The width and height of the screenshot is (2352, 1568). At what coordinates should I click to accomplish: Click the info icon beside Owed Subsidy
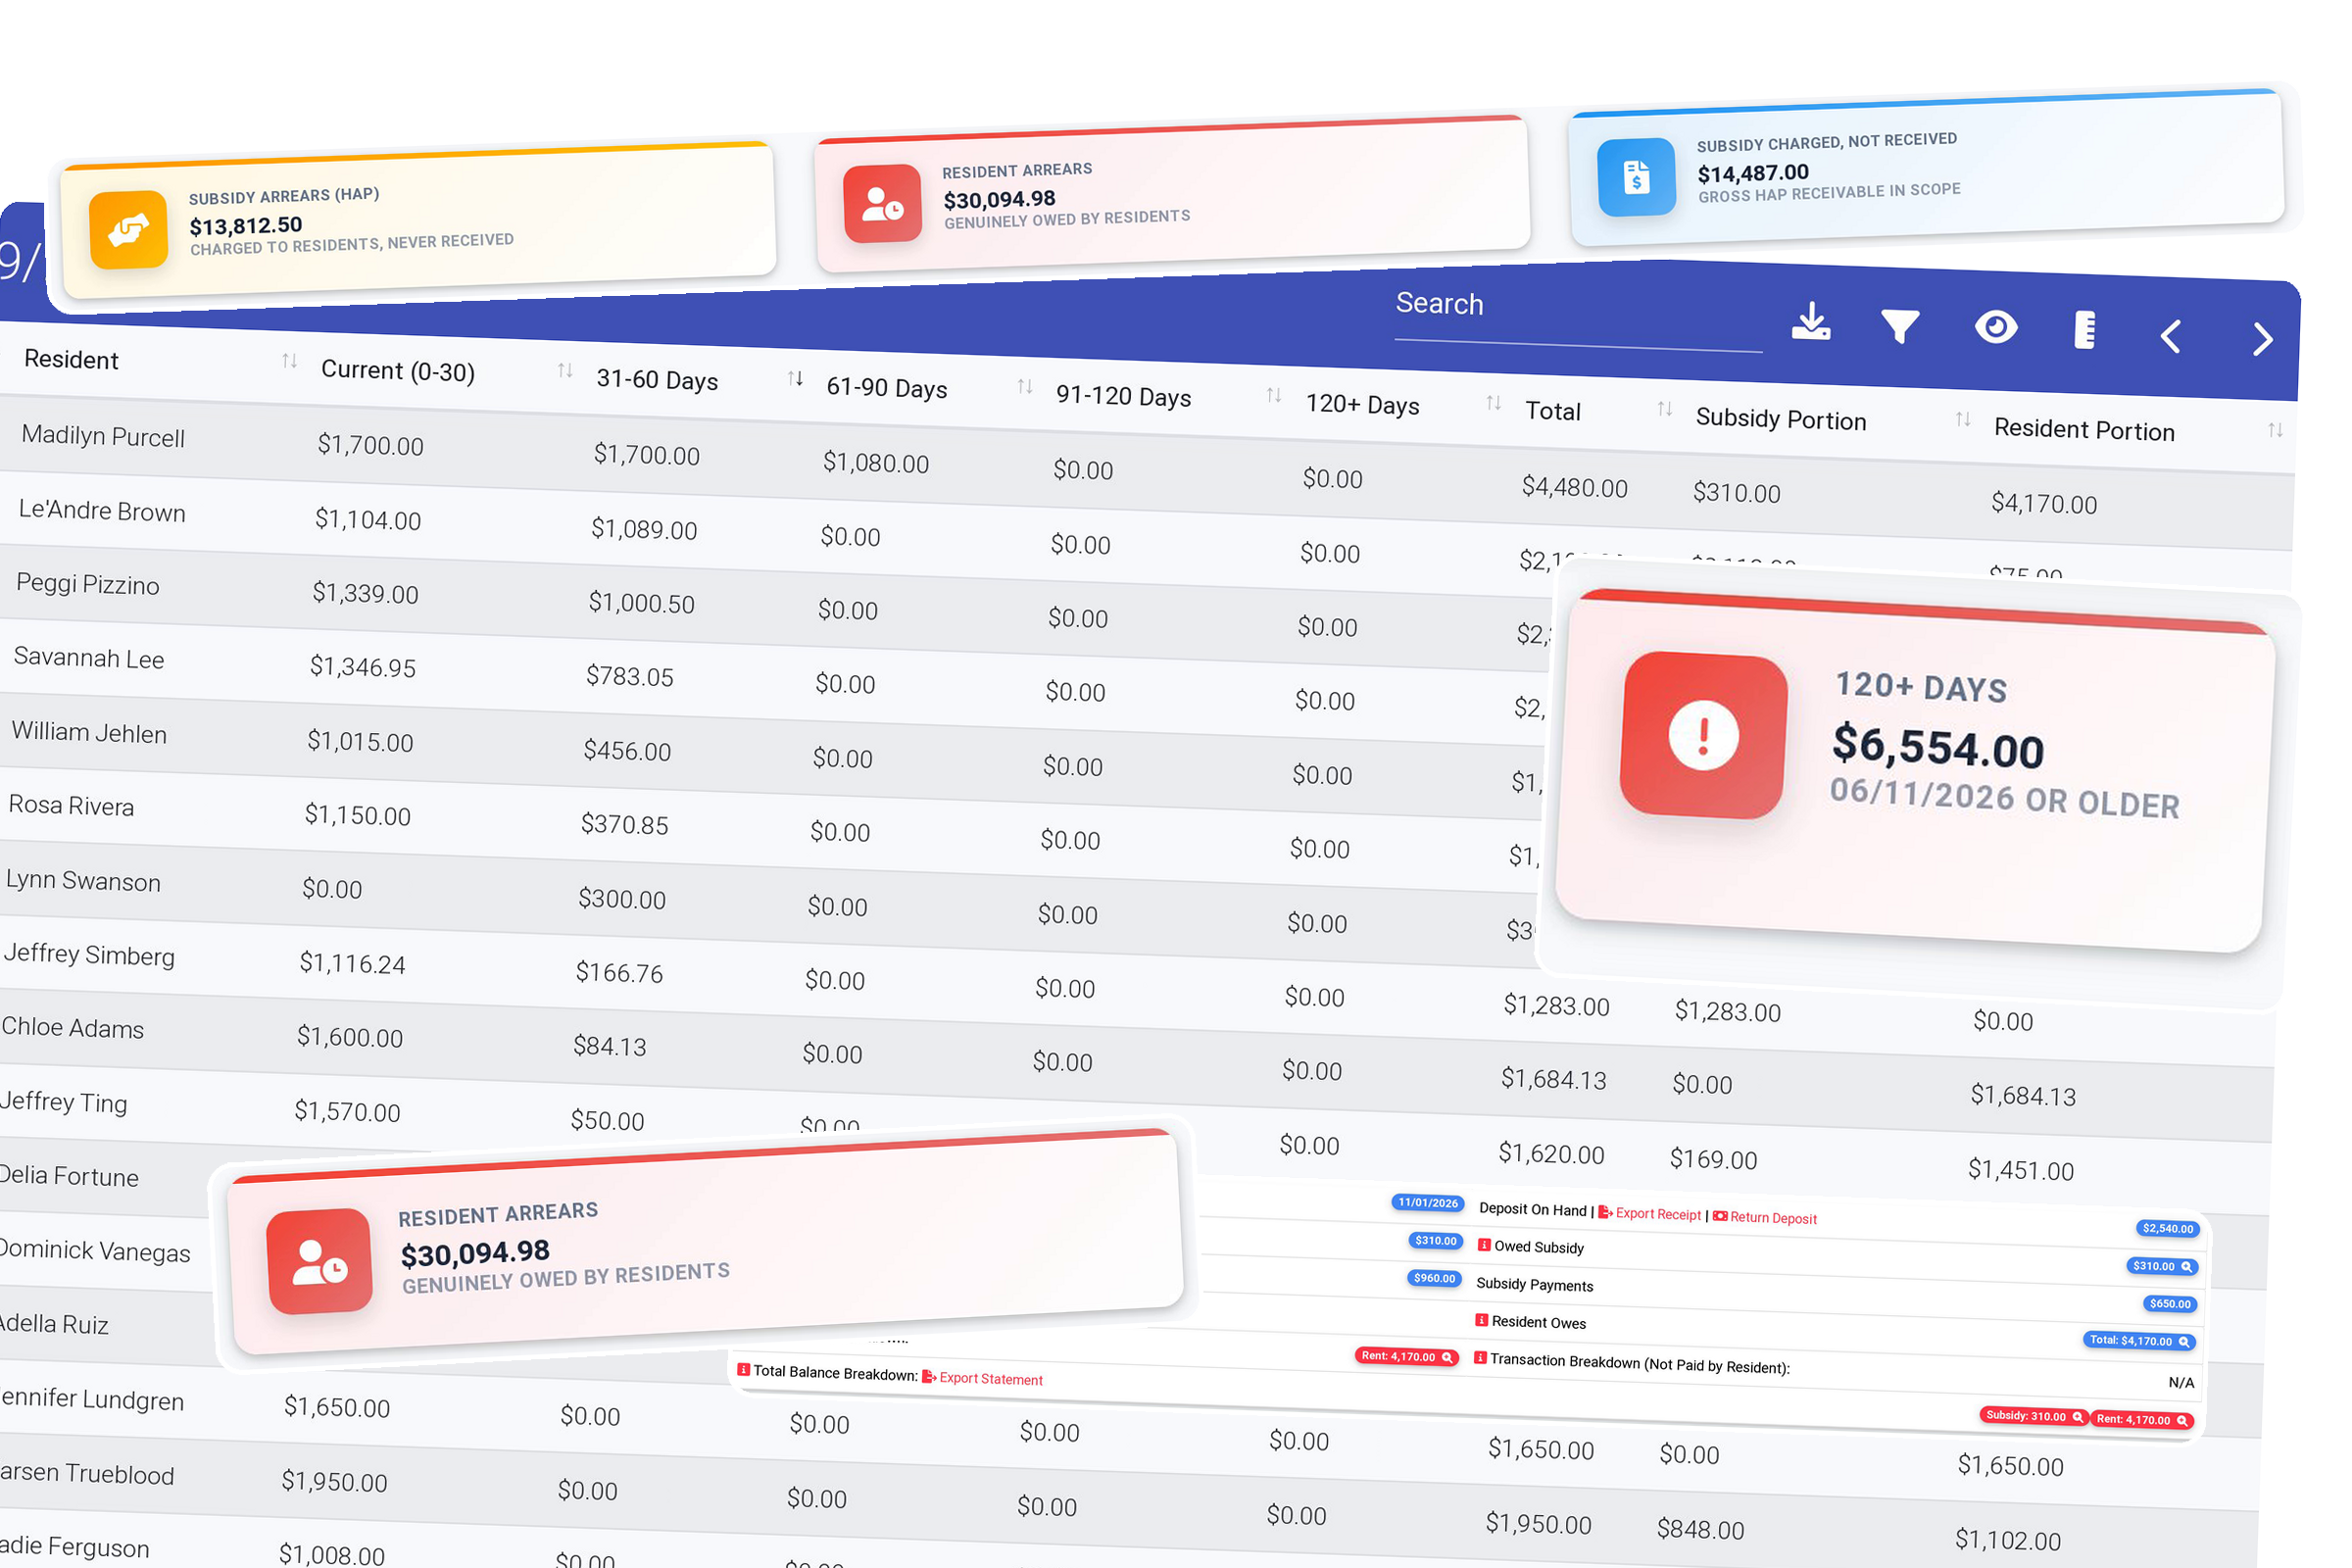point(1485,1246)
